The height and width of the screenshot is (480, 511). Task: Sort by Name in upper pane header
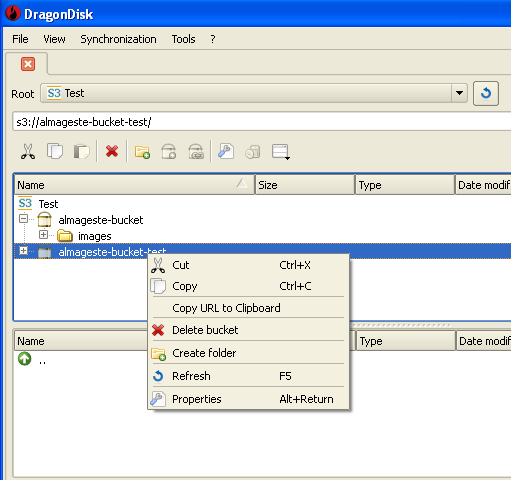[135, 185]
